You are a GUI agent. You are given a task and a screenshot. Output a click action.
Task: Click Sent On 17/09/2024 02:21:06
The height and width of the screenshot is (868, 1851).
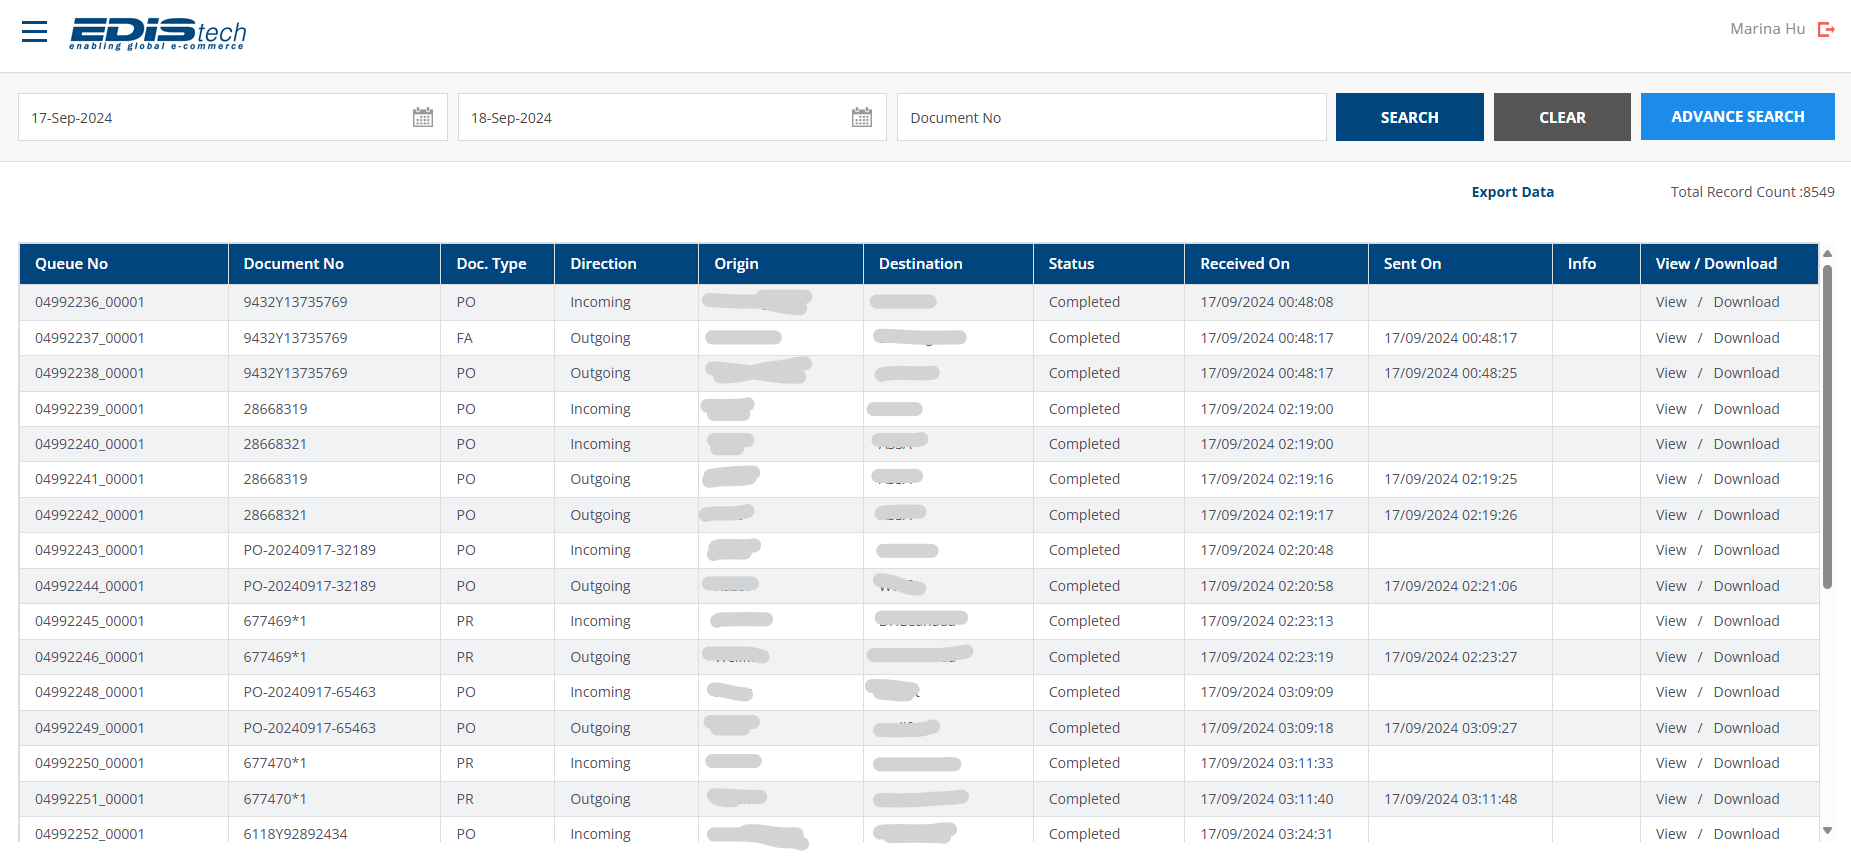click(1450, 586)
